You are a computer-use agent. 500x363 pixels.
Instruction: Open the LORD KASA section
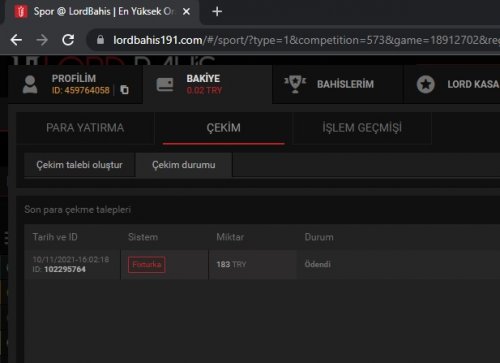point(452,84)
